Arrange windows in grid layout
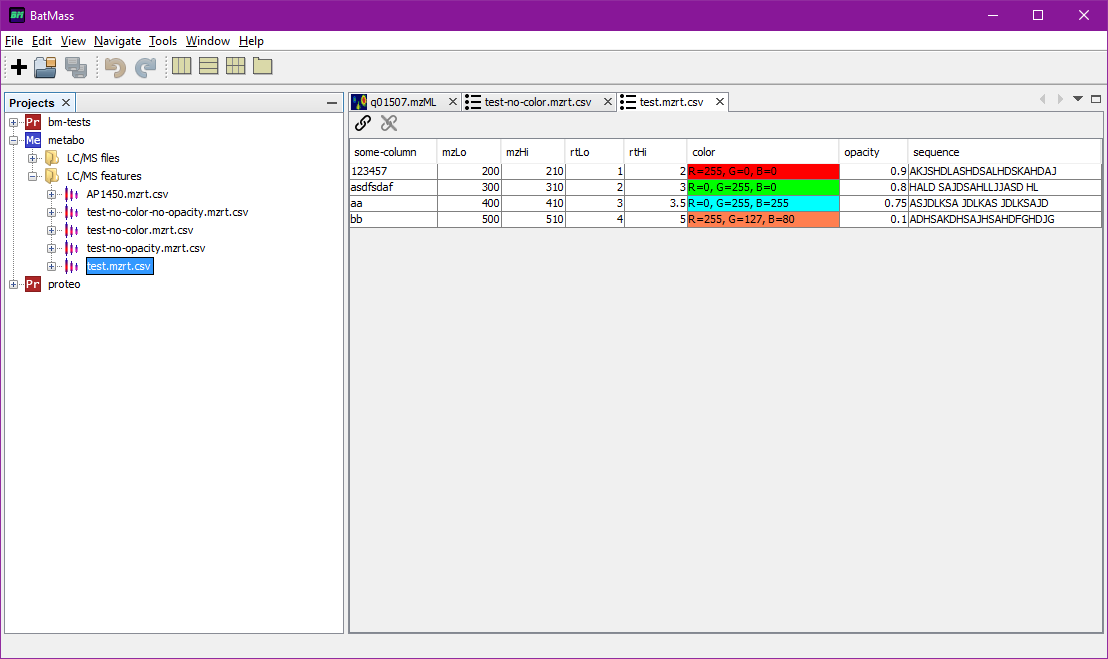The height and width of the screenshot is (659, 1108). [235, 66]
